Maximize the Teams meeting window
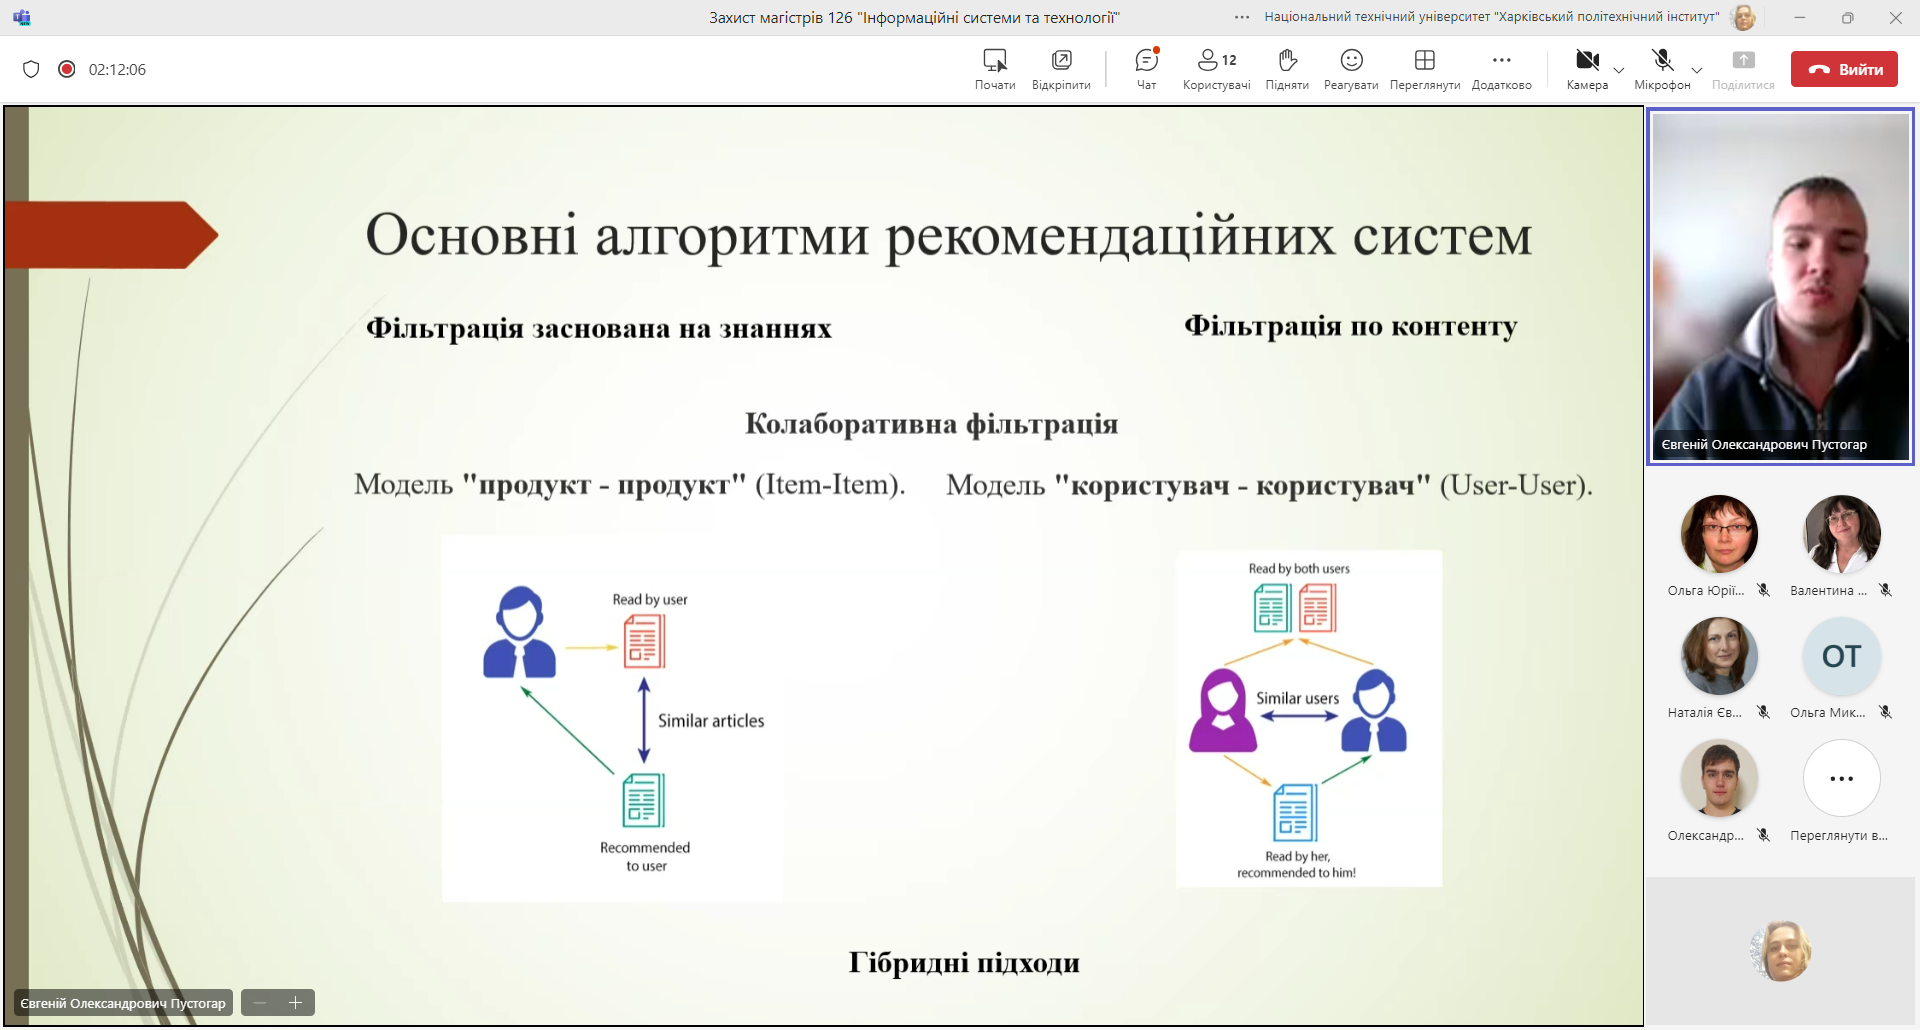The height and width of the screenshot is (1030, 1920). [x=1847, y=17]
